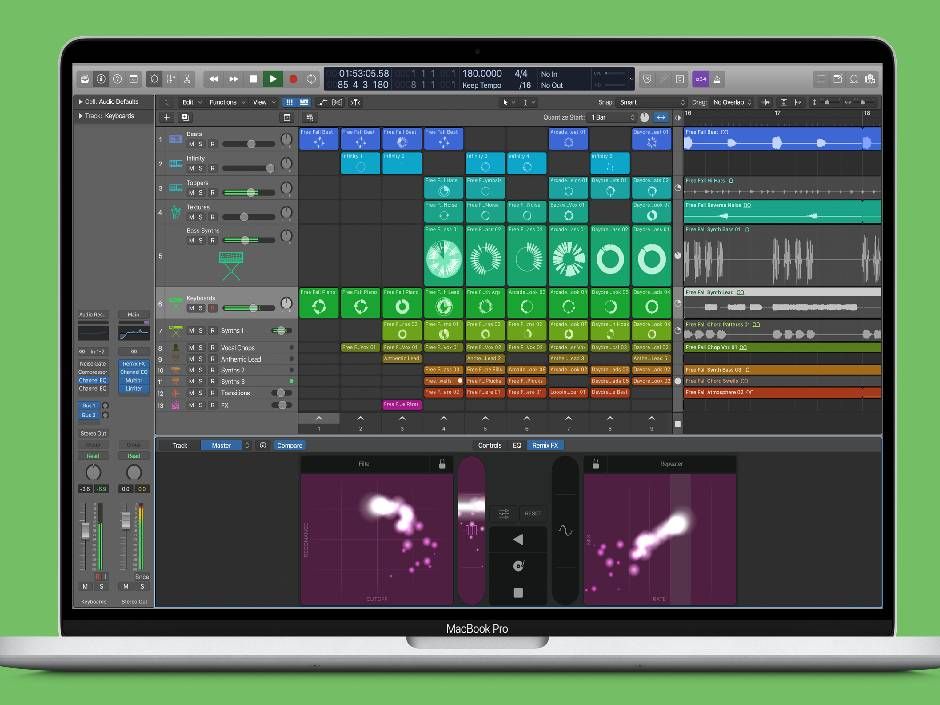
Task: Click the Rewind transport button
Action: [x=214, y=79]
